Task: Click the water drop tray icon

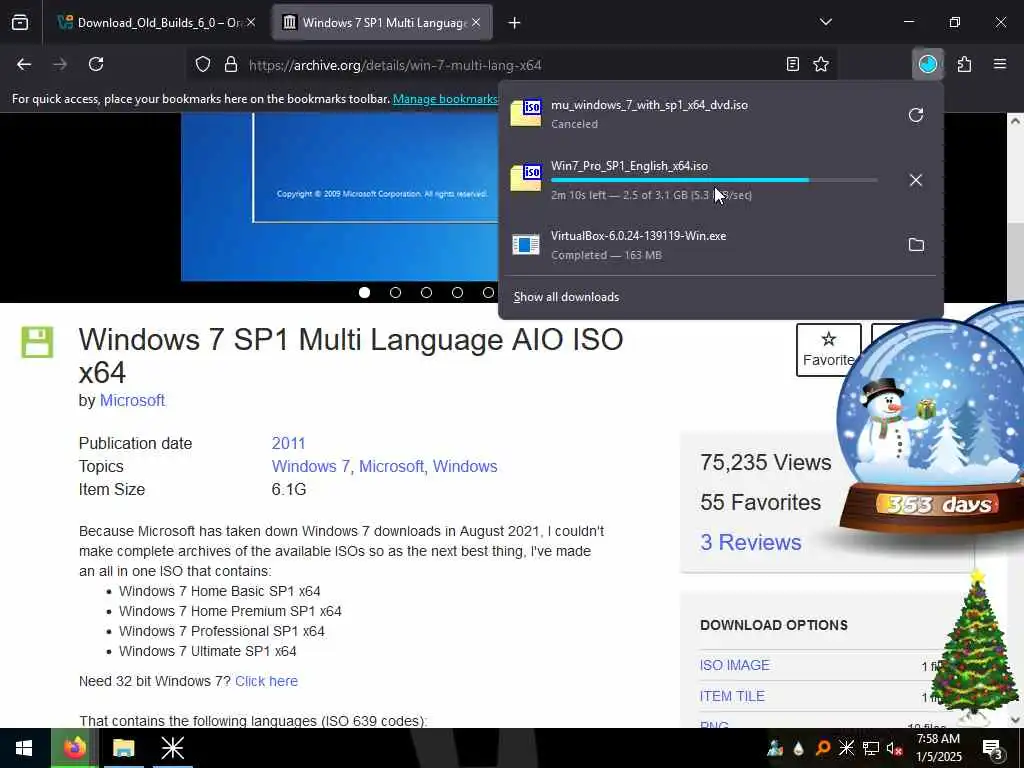Action: (798, 748)
